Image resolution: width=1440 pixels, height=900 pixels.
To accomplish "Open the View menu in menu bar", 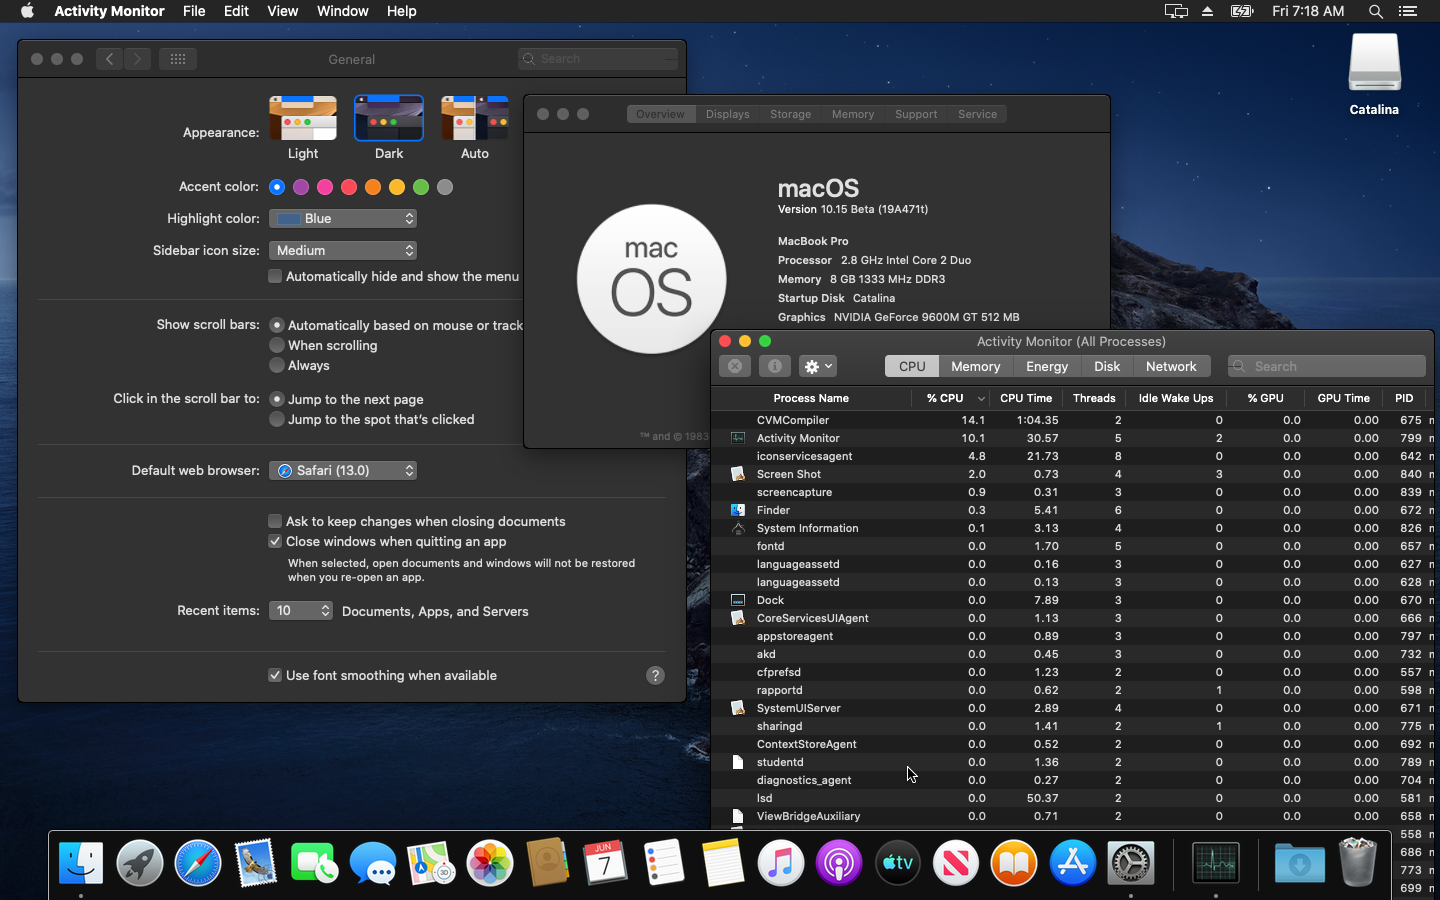I will point(282,11).
